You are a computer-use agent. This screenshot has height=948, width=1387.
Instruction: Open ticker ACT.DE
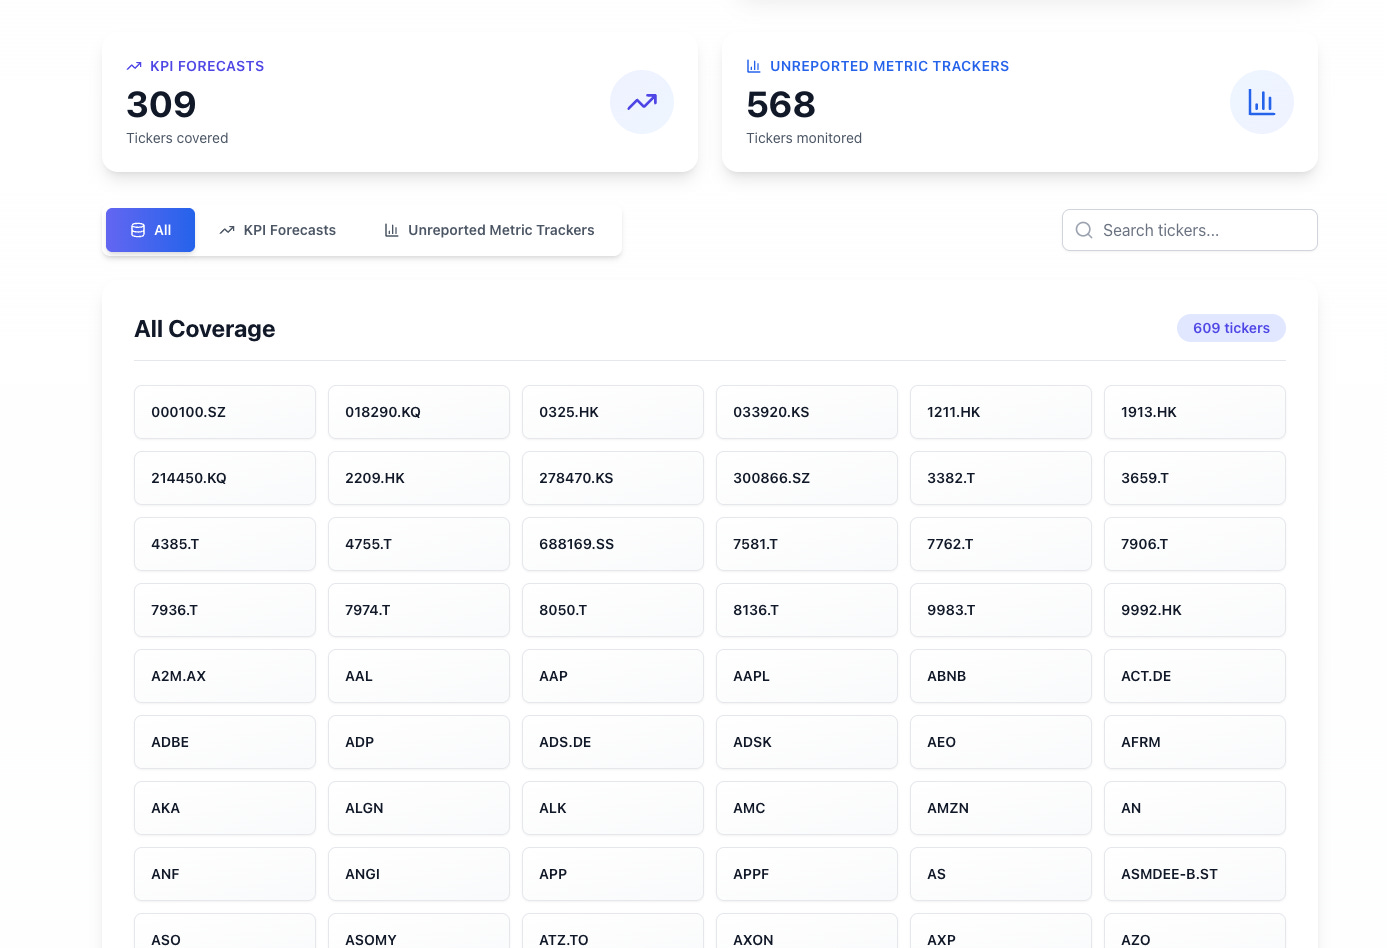pyautogui.click(x=1195, y=676)
